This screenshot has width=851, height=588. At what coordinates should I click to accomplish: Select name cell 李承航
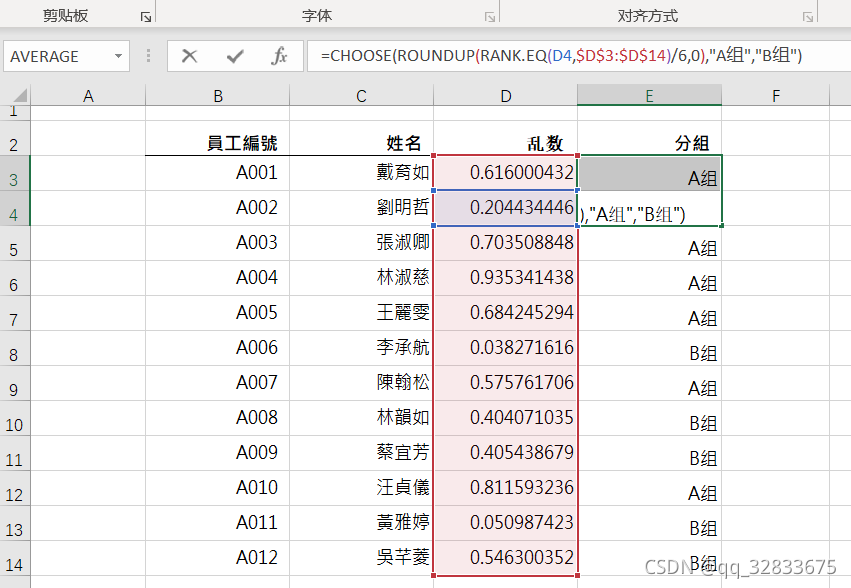pyautogui.click(x=361, y=348)
